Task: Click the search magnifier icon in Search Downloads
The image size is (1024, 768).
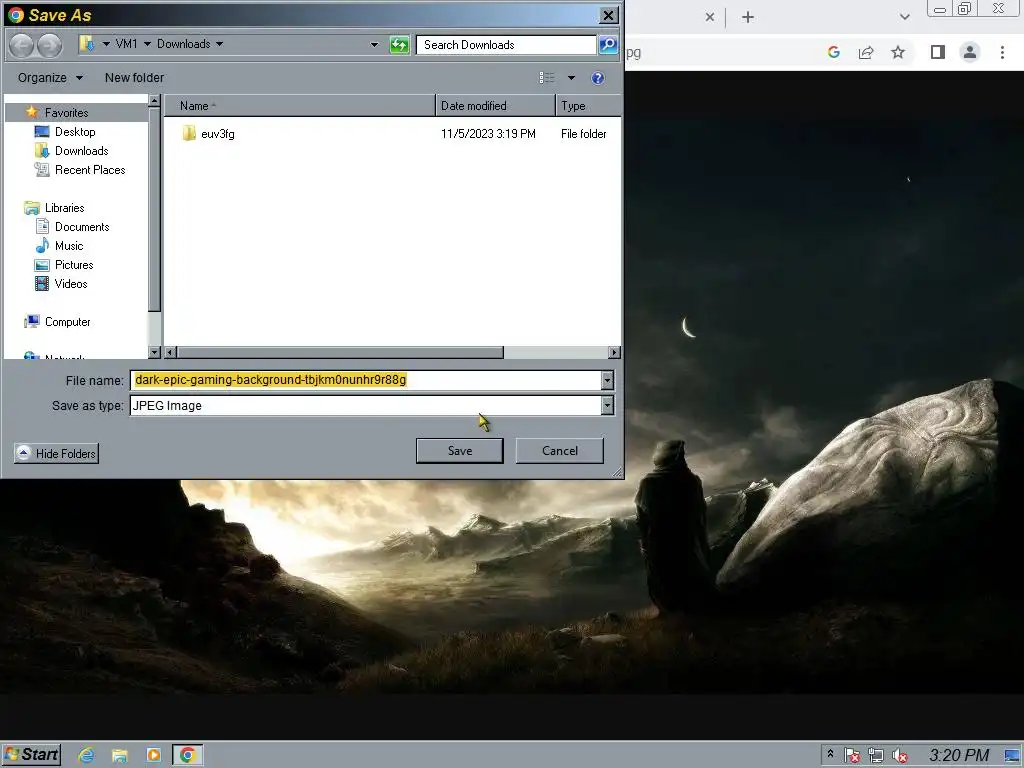Action: click(608, 44)
